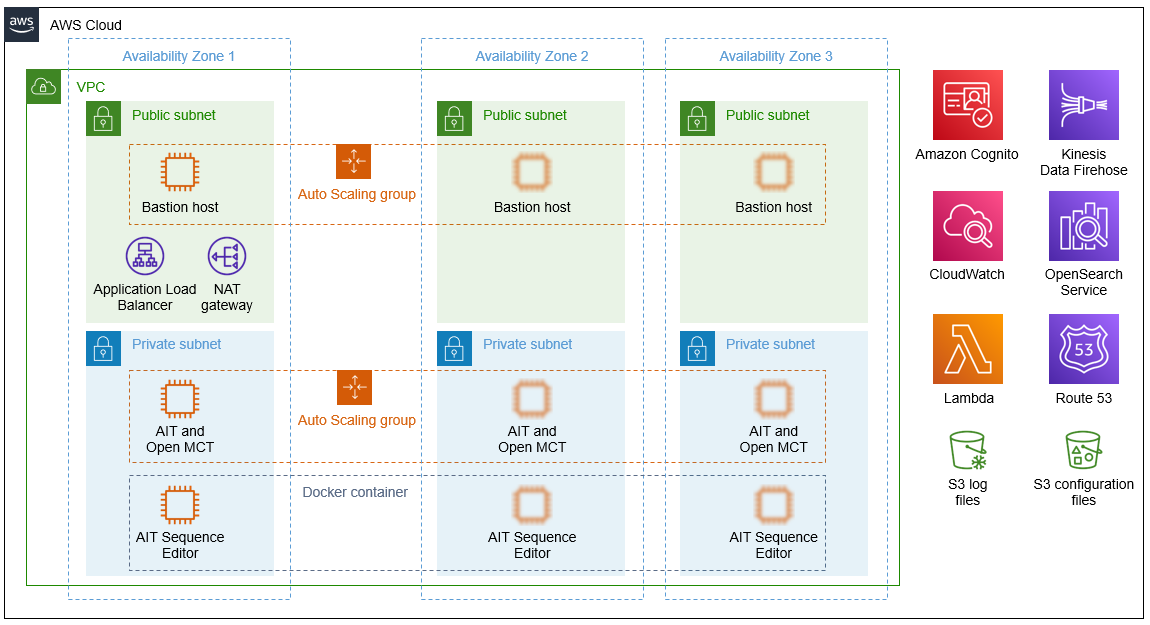
Task: Select 'AIT Sequence Editor' text in Zone 1
Action: 180,545
